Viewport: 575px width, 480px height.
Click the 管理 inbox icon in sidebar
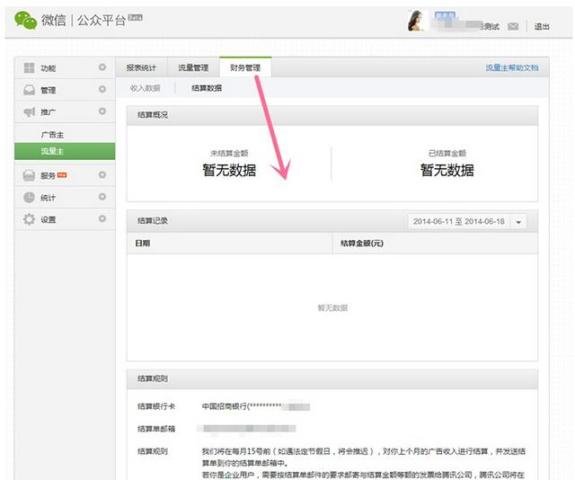point(29,90)
